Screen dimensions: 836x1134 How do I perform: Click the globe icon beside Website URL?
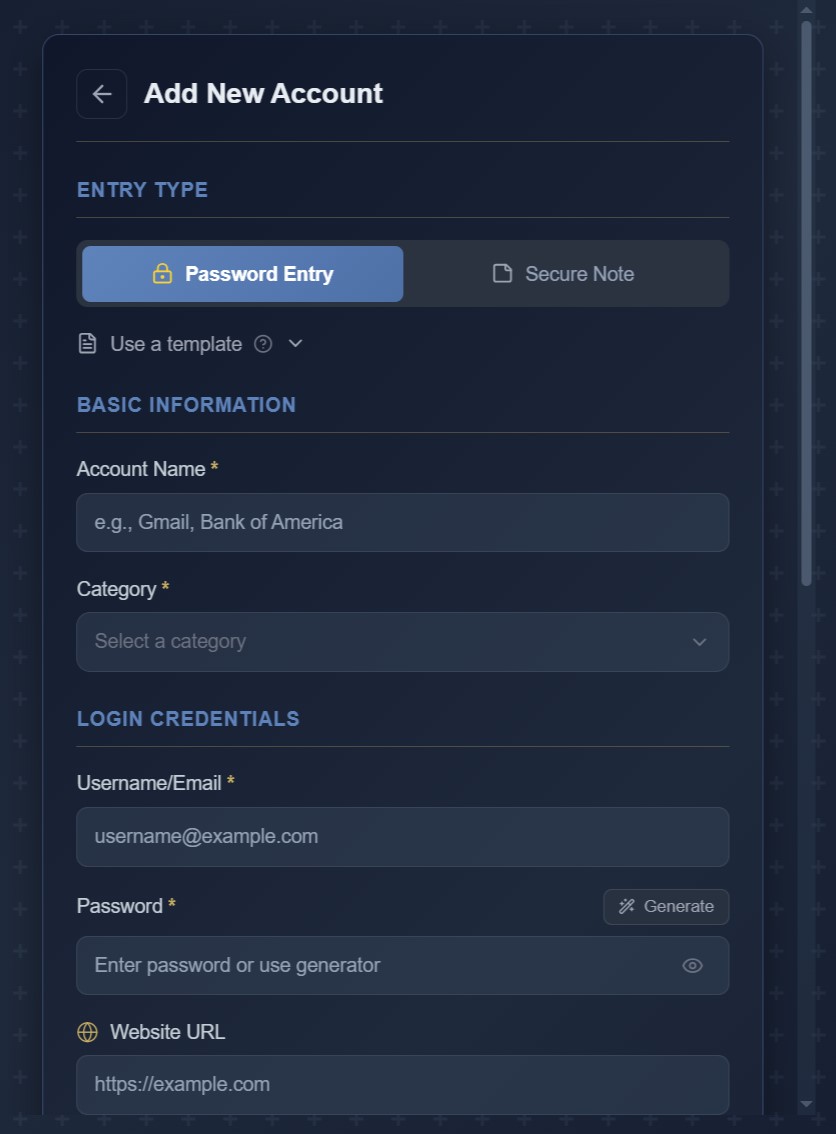[x=87, y=1031]
